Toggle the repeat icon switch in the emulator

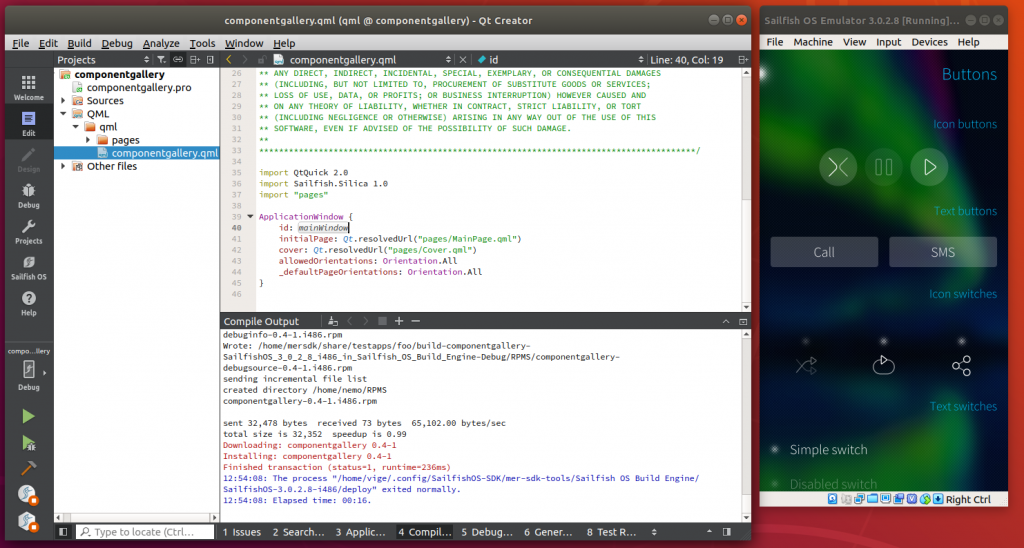(x=884, y=364)
